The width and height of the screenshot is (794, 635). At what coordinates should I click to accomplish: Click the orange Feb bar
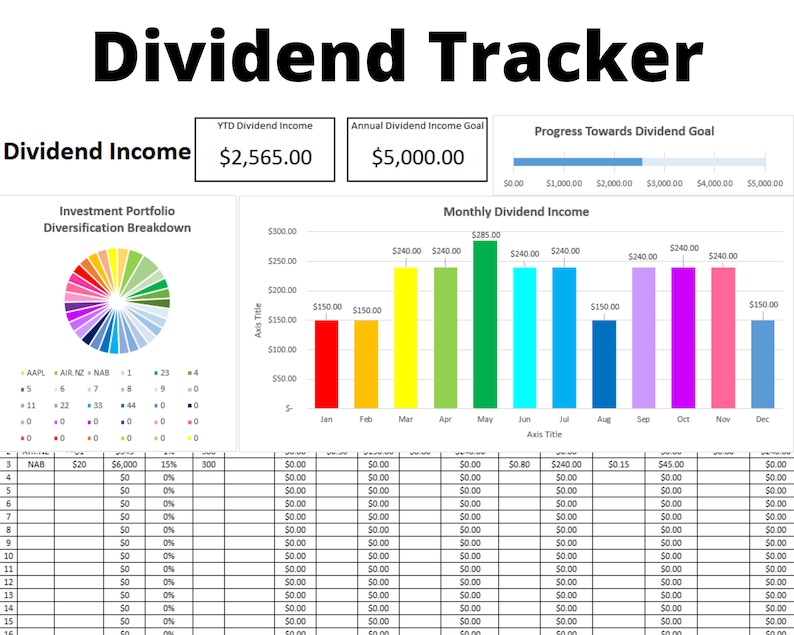click(366, 364)
